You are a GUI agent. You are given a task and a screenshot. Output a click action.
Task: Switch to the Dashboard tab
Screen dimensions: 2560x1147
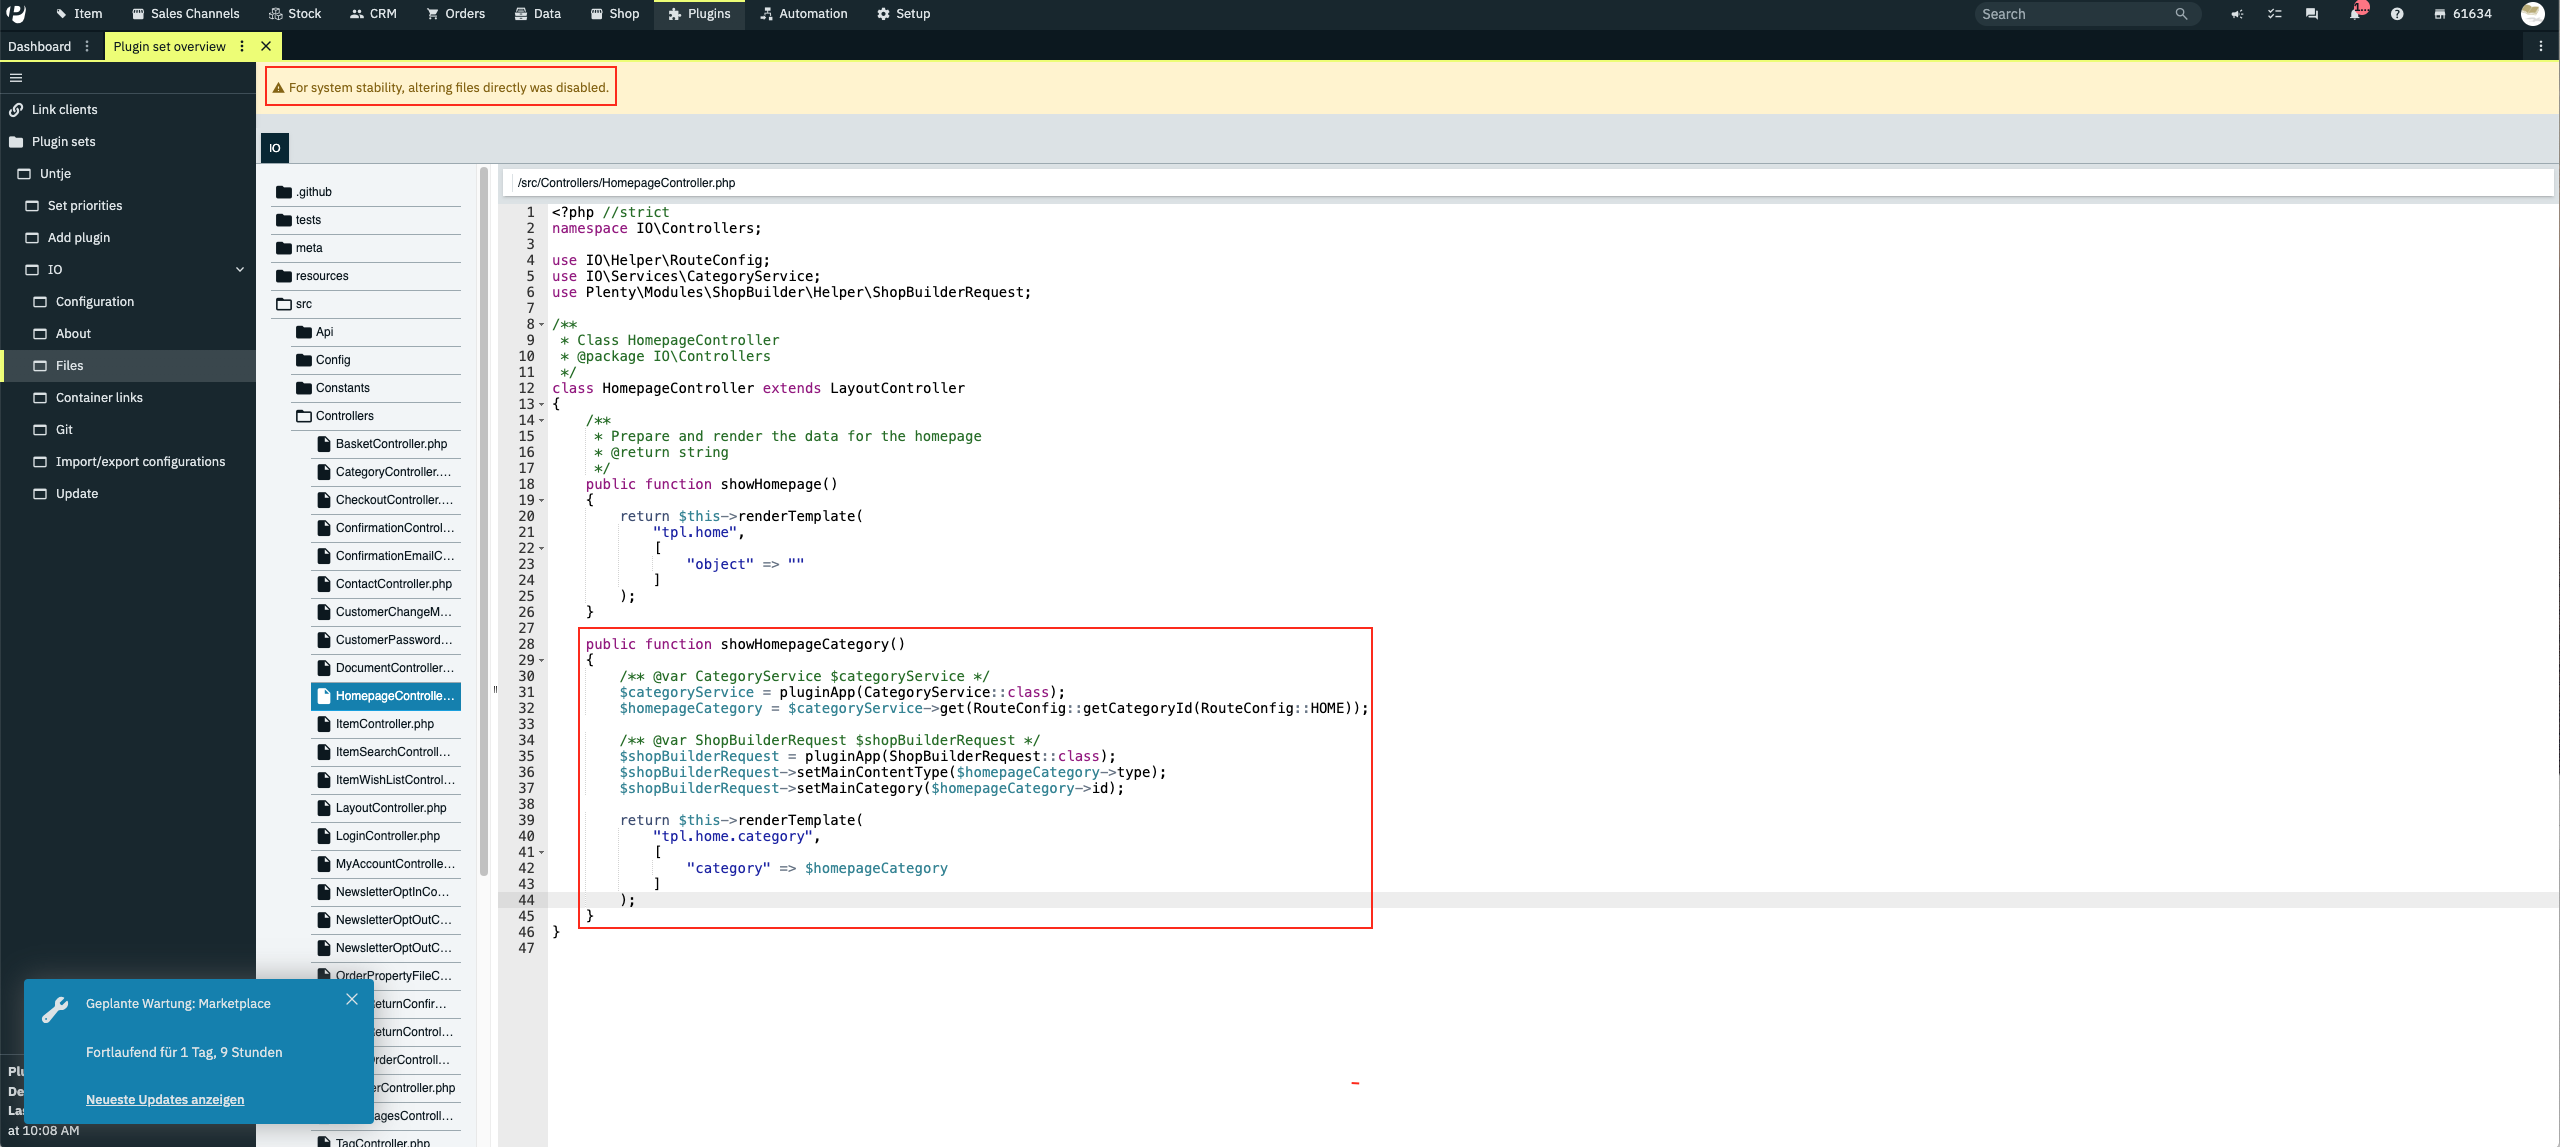tap(40, 46)
